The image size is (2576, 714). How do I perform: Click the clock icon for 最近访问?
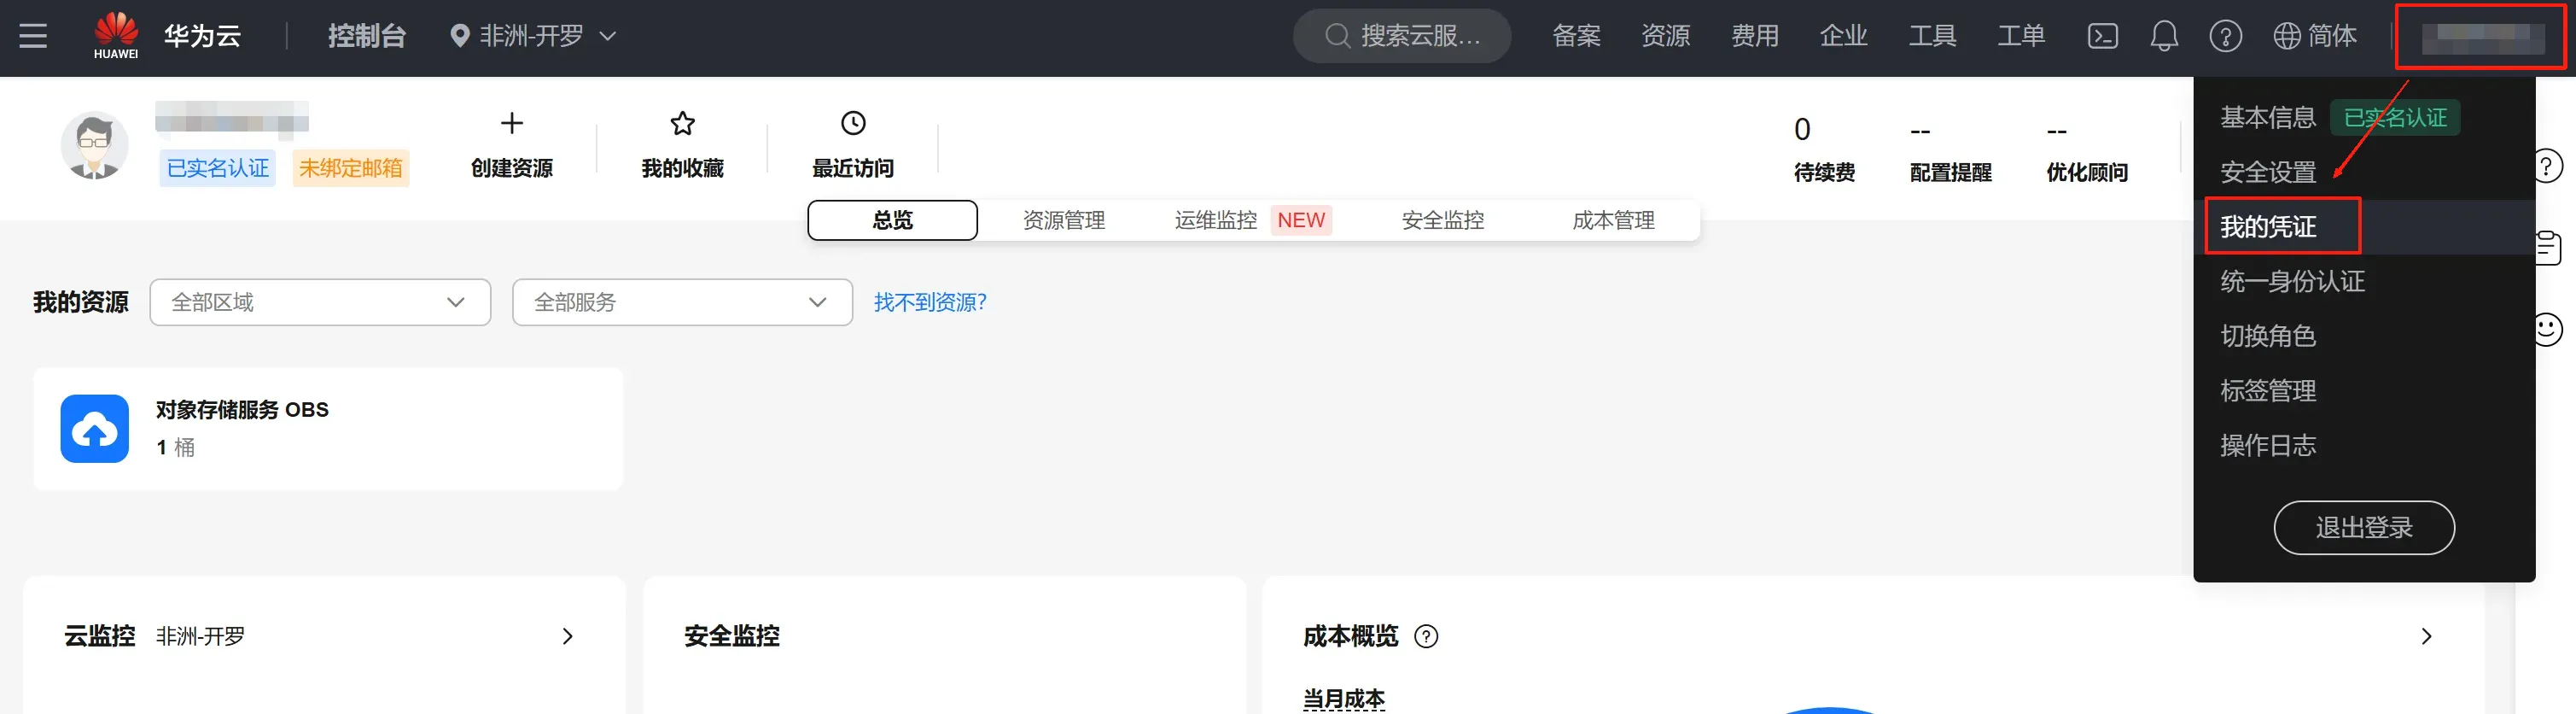click(x=853, y=123)
